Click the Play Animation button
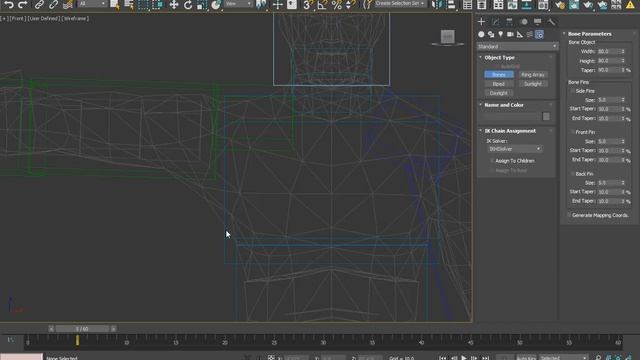Image resolution: width=640 pixels, height=360 pixels. (x=464, y=358)
